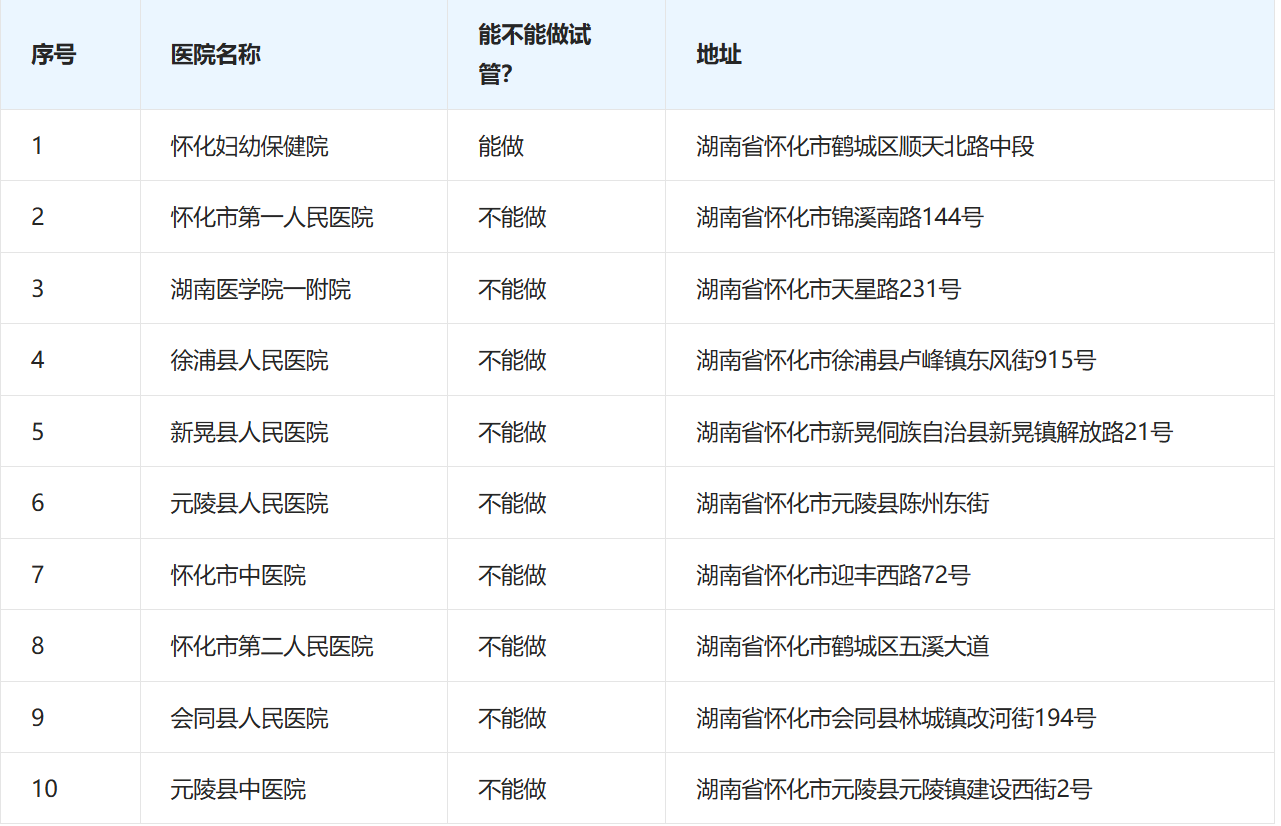Click the 能不能做试管? column header
This screenshot has height=826, width=1281.
[534, 54]
